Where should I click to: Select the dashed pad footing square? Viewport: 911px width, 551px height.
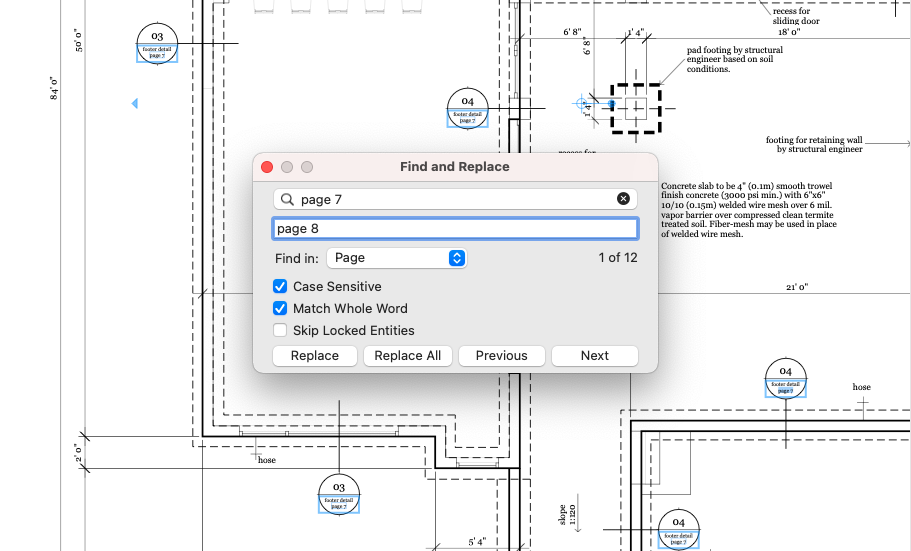pos(635,108)
